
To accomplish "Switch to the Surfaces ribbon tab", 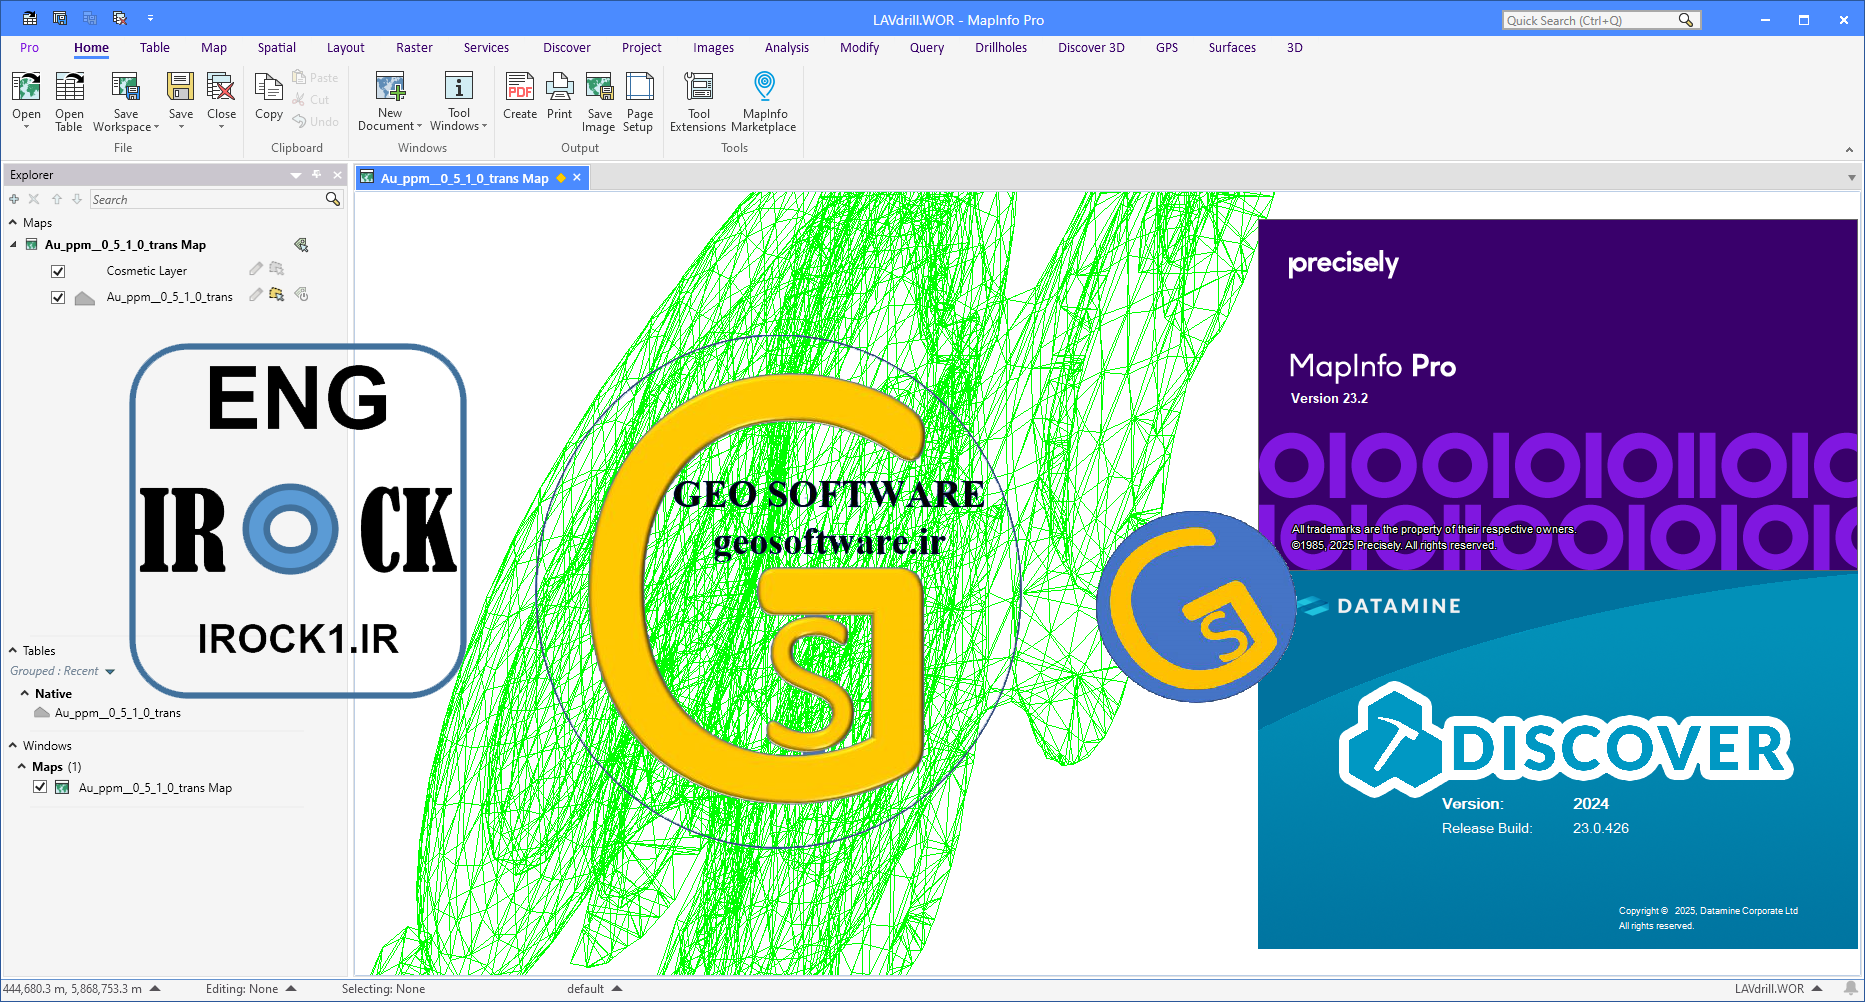I will [1232, 48].
